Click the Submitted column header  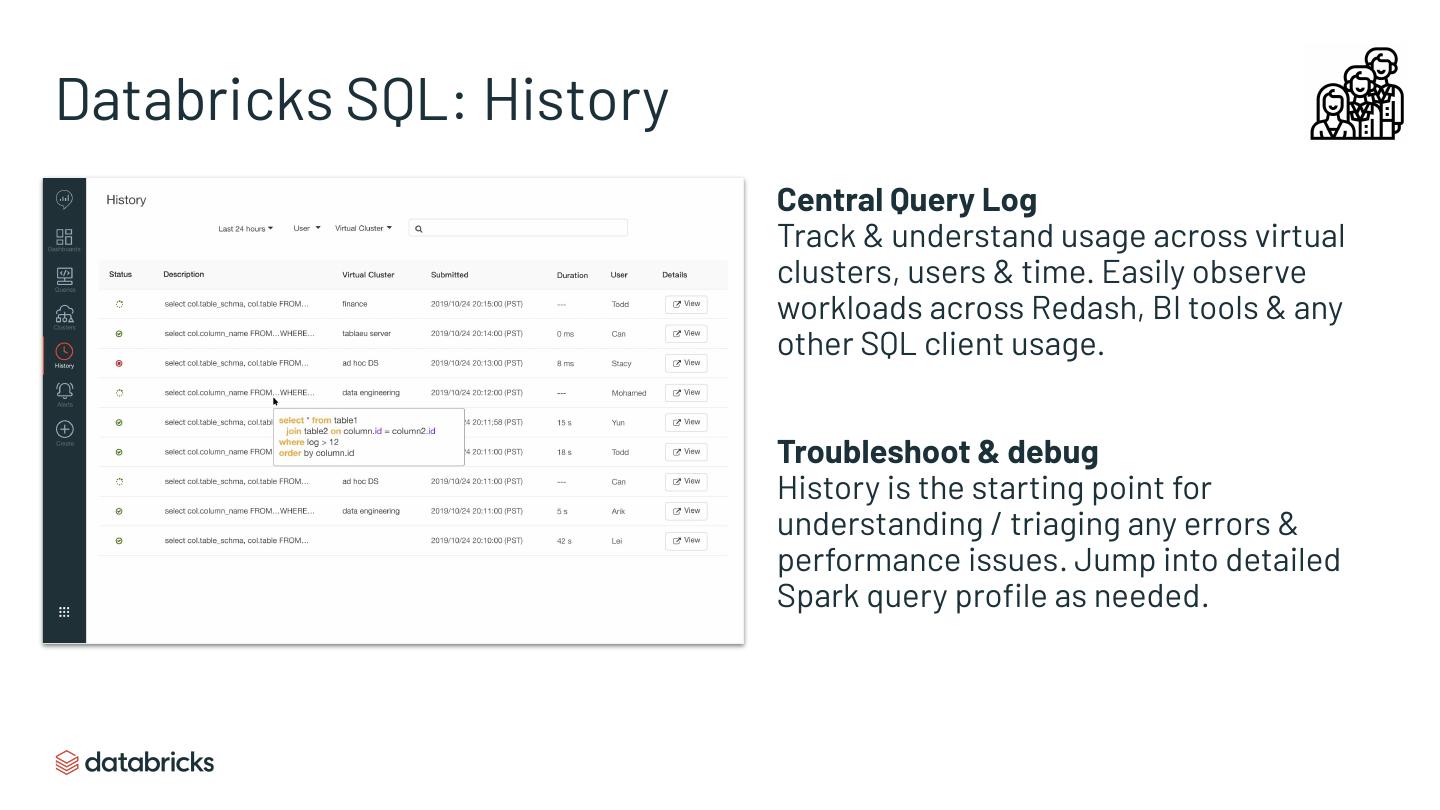(x=449, y=275)
